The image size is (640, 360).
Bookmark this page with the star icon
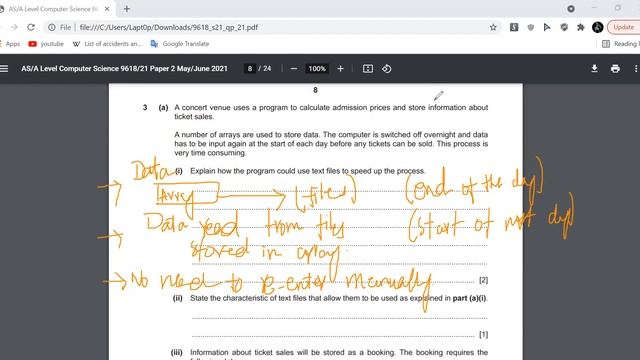[x=493, y=27]
